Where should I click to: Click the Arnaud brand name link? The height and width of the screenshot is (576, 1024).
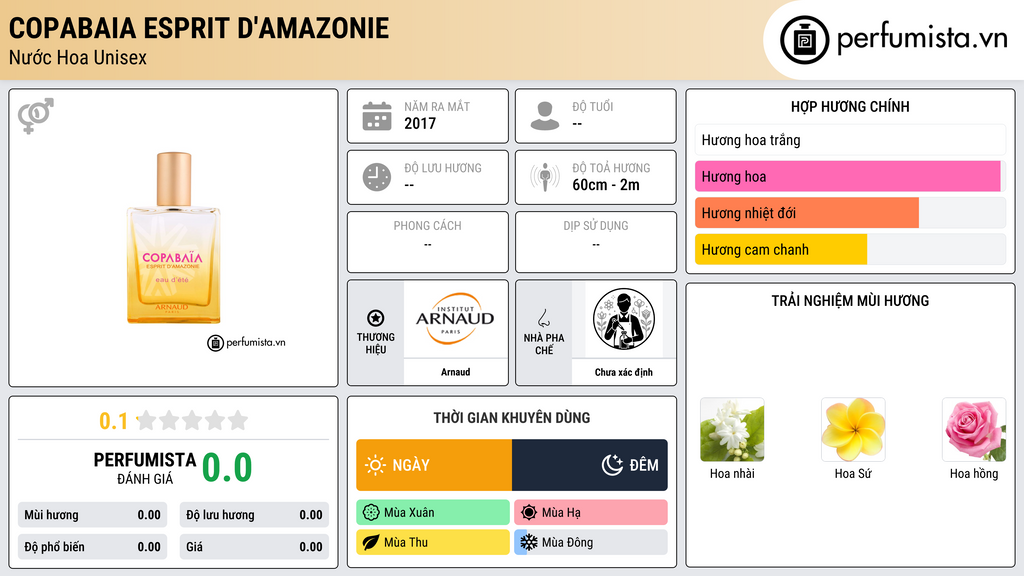[455, 372]
